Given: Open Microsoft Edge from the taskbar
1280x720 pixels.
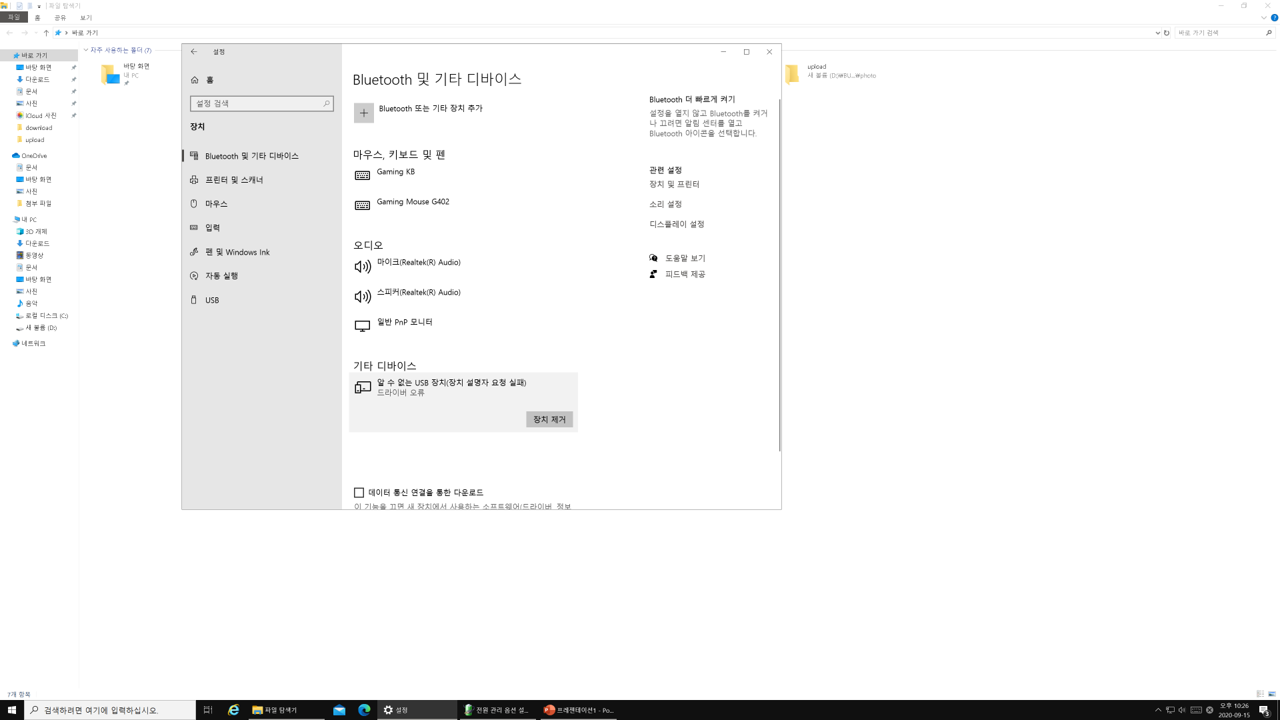Looking at the screenshot, I should tap(364, 710).
